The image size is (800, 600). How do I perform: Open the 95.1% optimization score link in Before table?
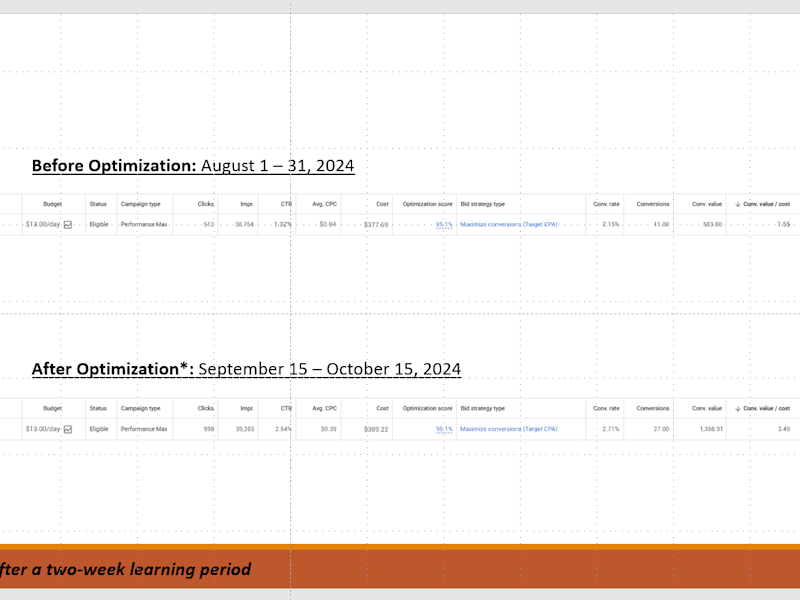(444, 224)
